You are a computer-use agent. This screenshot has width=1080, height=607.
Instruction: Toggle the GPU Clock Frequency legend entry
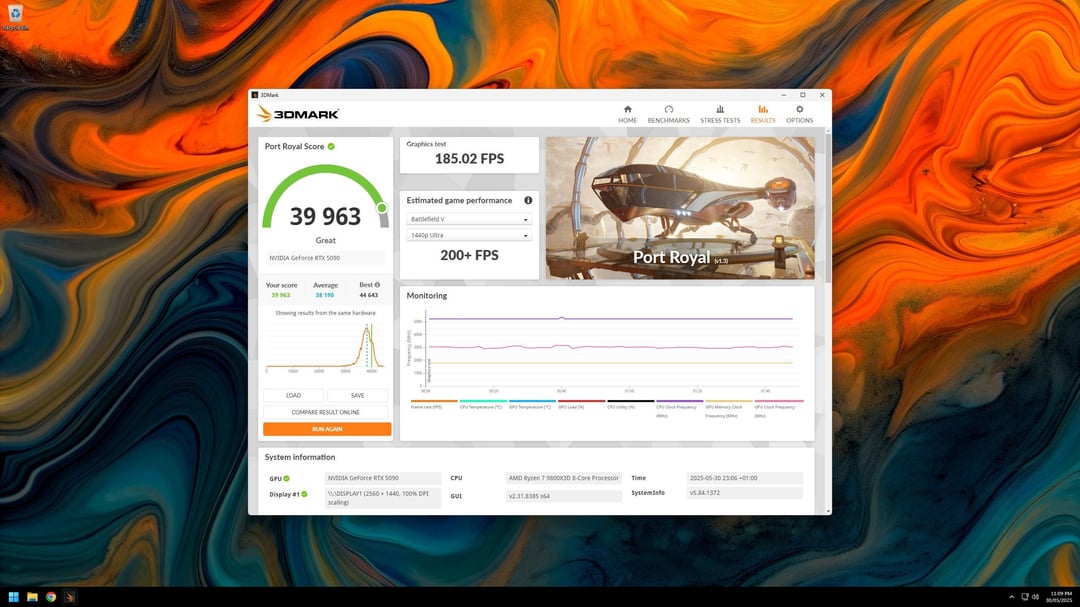coord(778,409)
